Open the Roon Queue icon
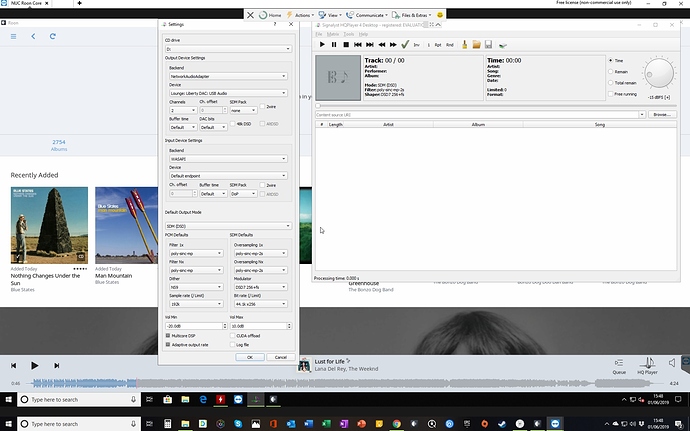The height and width of the screenshot is (431, 690). point(619,366)
